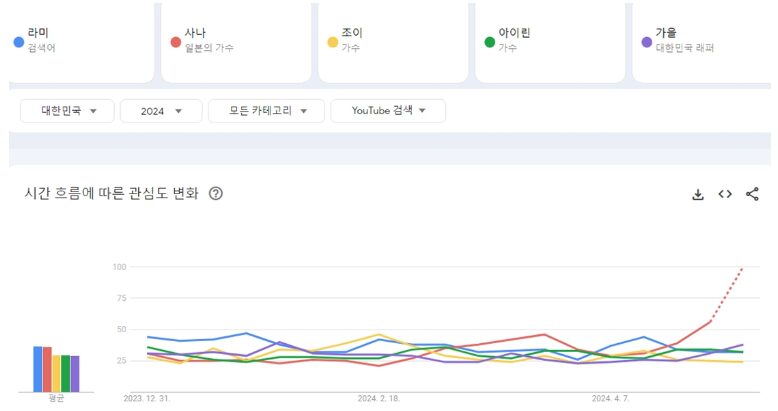The height and width of the screenshot is (411, 778).
Task: Click the 2024. 2. 18. axis label
Action: coord(379,398)
